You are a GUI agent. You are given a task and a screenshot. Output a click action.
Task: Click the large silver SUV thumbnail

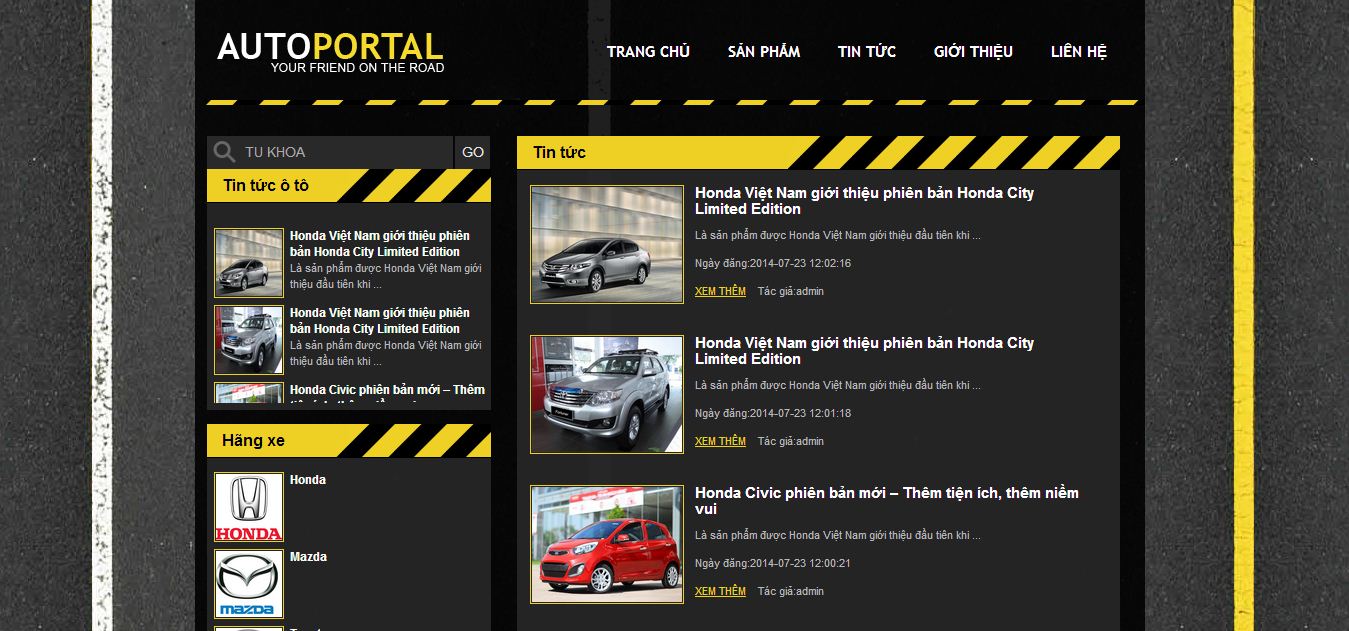click(x=607, y=394)
